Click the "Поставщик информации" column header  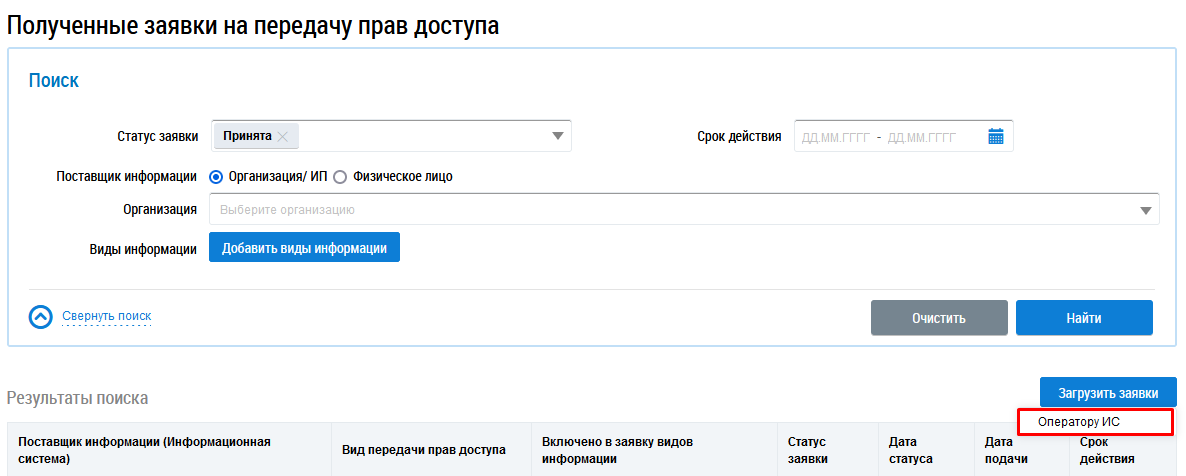click(146, 450)
